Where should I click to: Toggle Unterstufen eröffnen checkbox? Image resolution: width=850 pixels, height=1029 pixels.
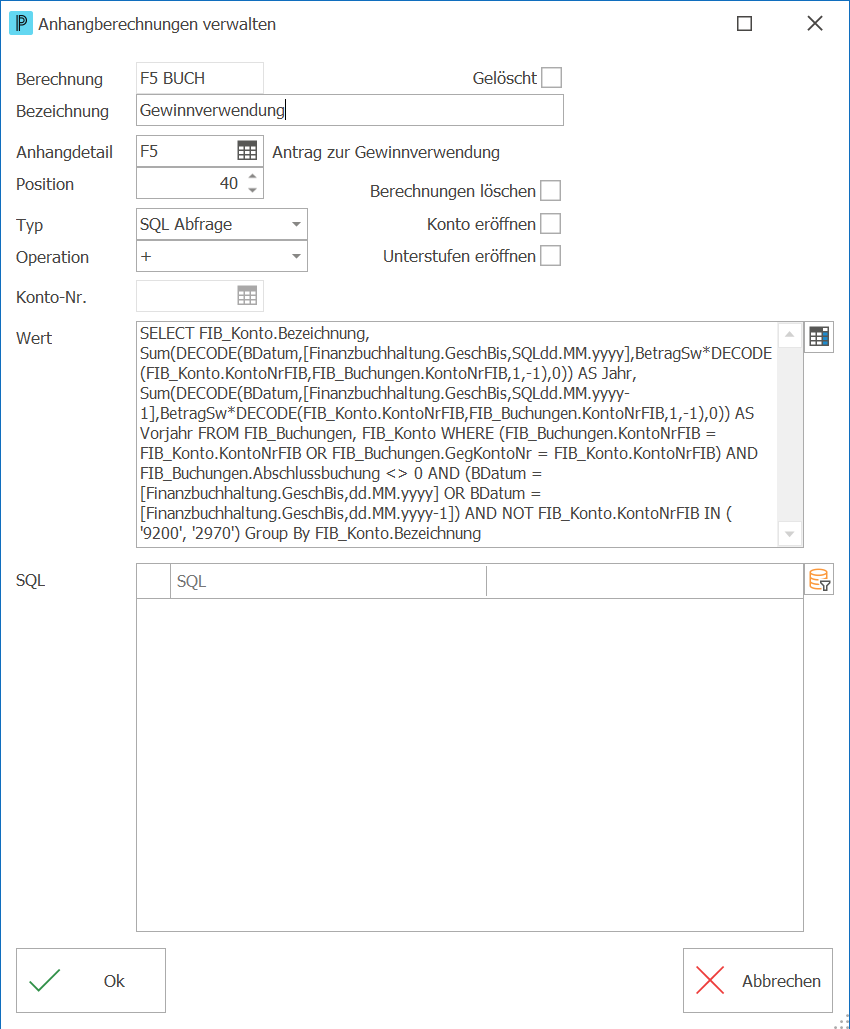click(x=551, y=255)
